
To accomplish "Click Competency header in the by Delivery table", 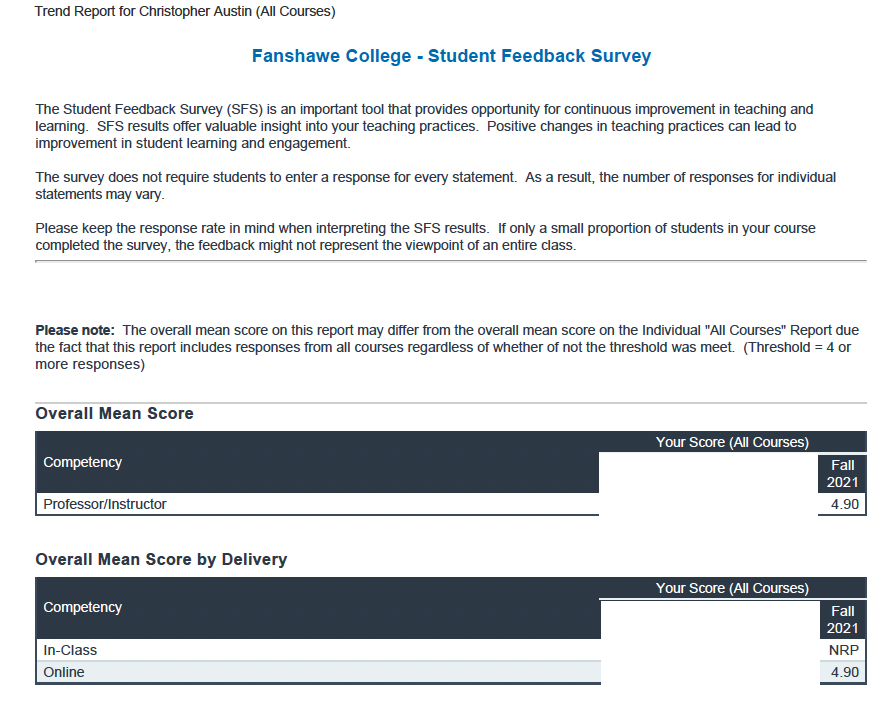I will tap(82, 607).
